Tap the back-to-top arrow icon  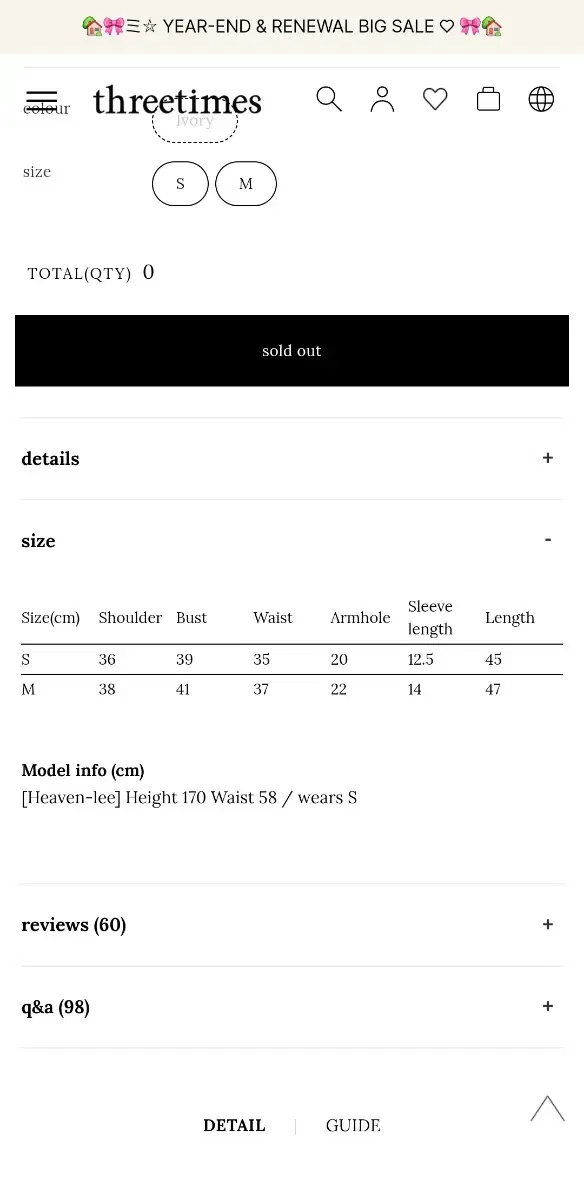pyautogui.click(x=547, y=1108)
